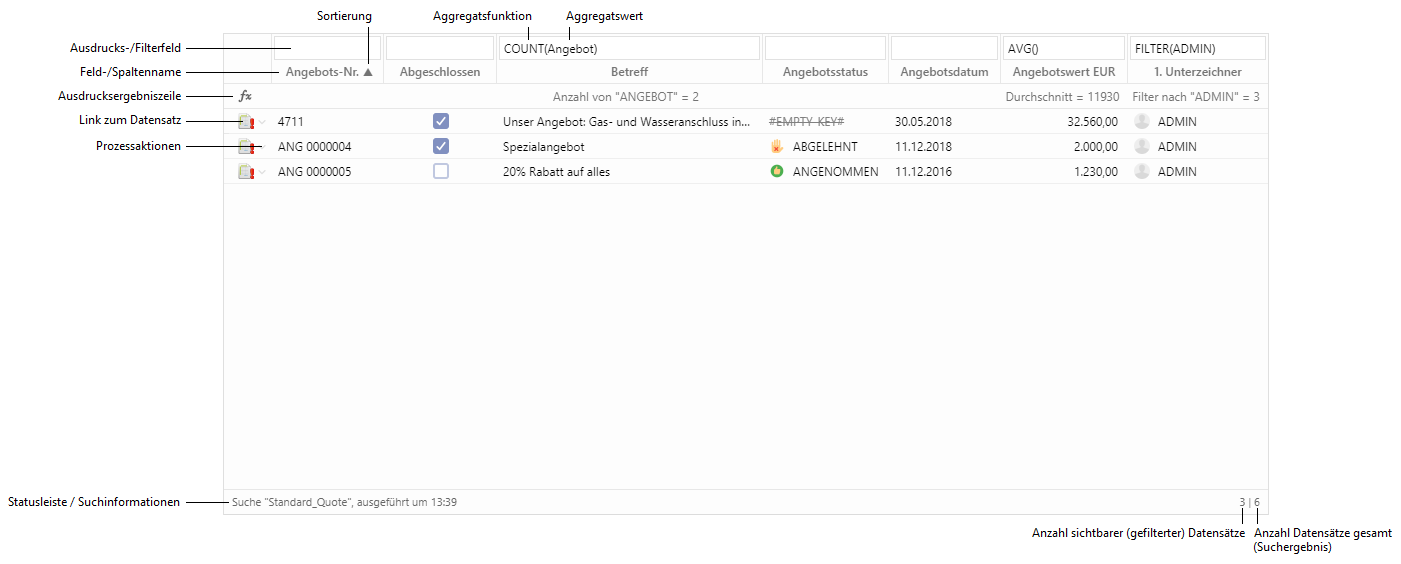Sort by the Angebotsdatum column header
The image size is (1401, 564).
(943, 72)
